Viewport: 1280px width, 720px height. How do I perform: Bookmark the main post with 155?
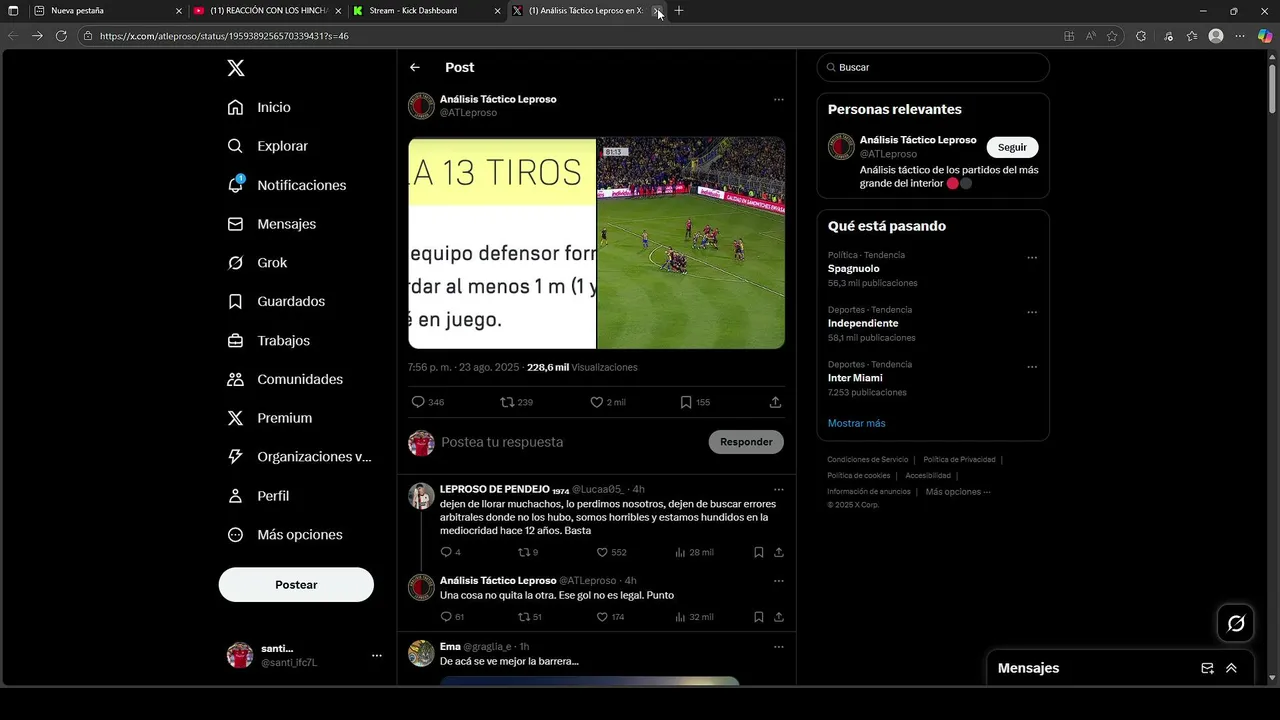[695, 402]
